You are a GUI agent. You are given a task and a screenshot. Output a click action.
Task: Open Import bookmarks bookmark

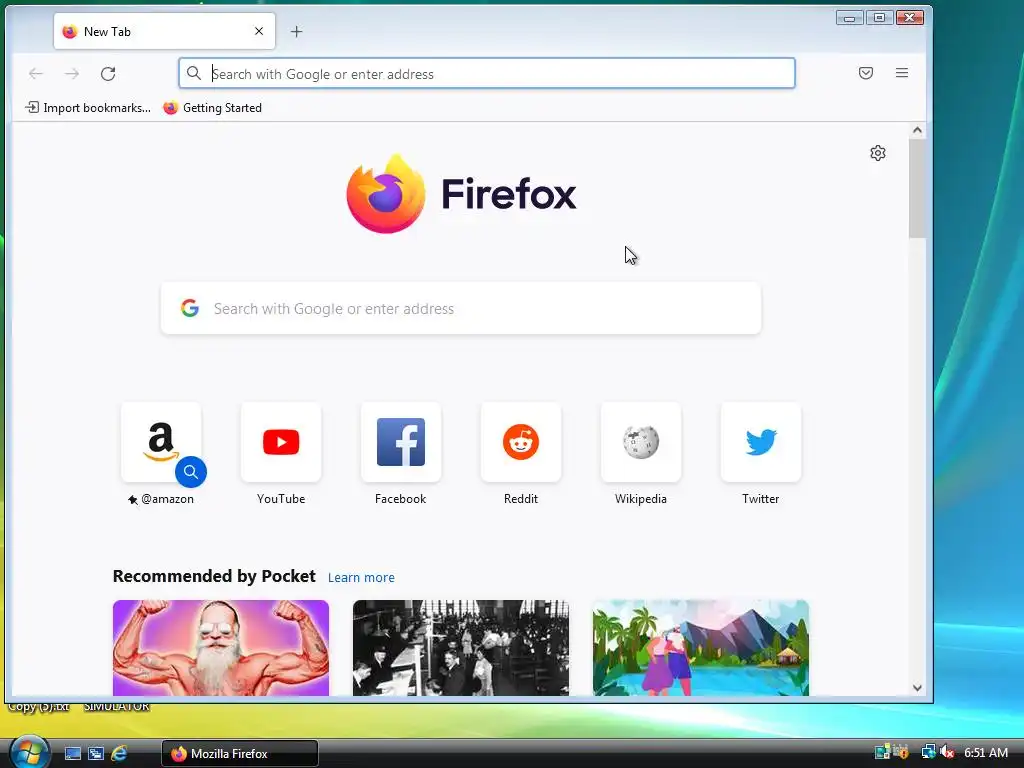pyautogui.click(x=88, y=108)
